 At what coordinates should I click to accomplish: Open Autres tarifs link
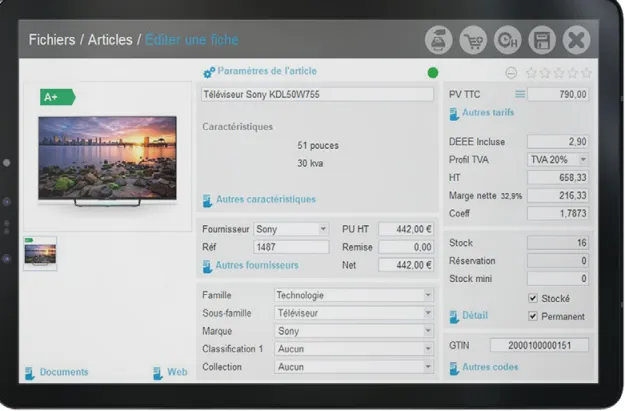click(488, 112)
